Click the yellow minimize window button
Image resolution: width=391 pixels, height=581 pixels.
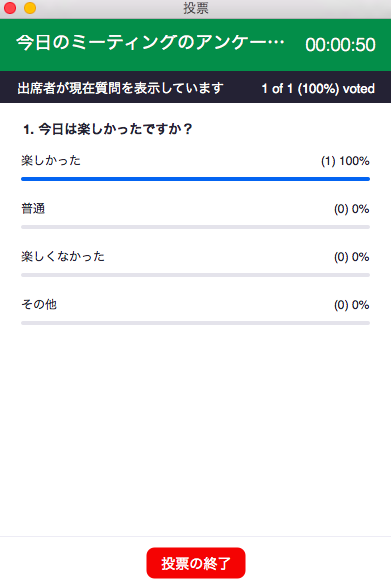30,8
